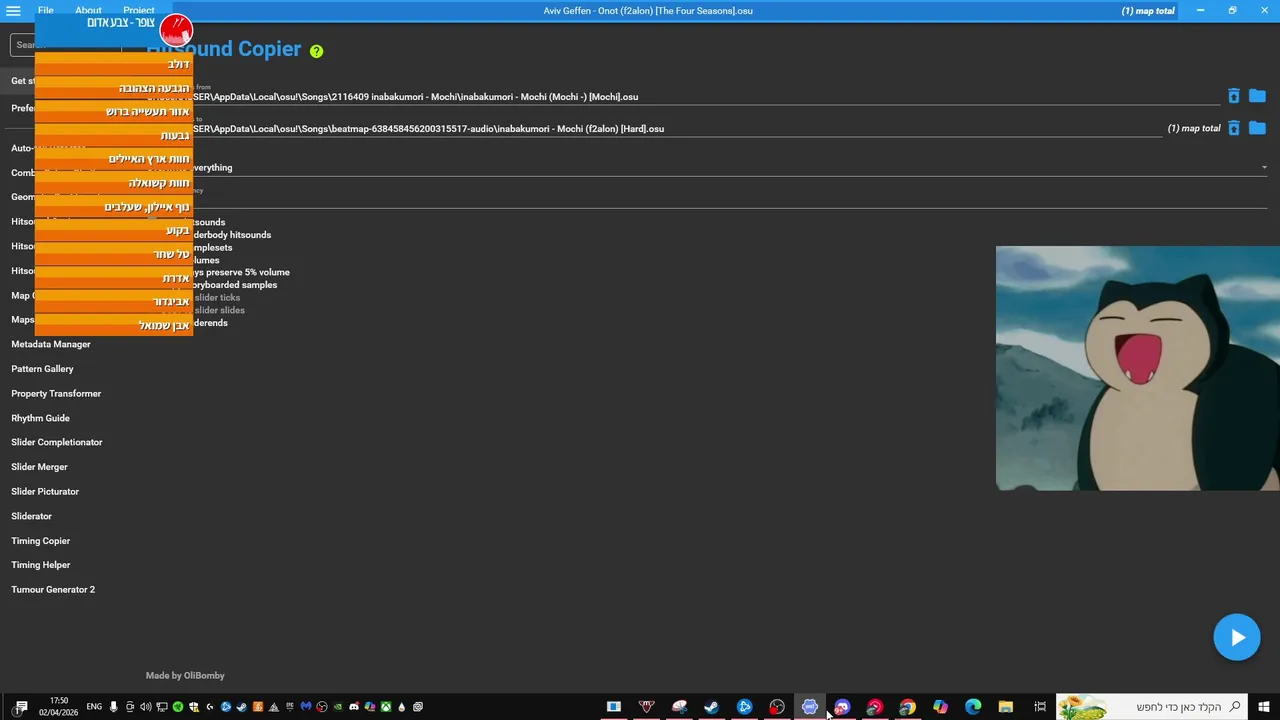The width and height of the screenshot is (1280, 720).
Task: Open Task View from the taskbar
Action: click(x=1040, y=707)
